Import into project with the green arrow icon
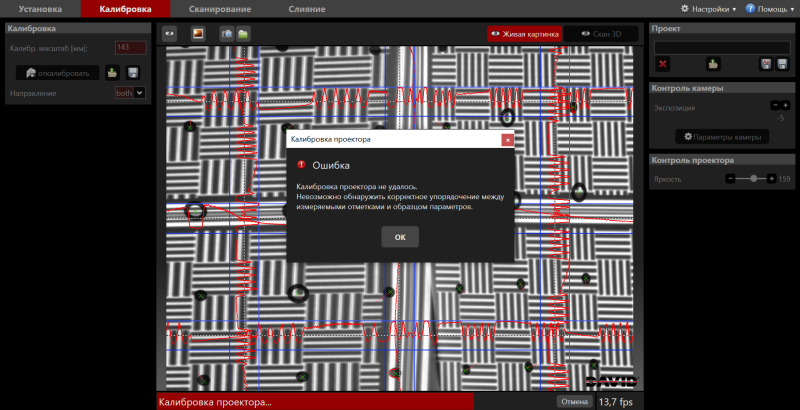Screen dimensions: 800x410 (713, 64)
